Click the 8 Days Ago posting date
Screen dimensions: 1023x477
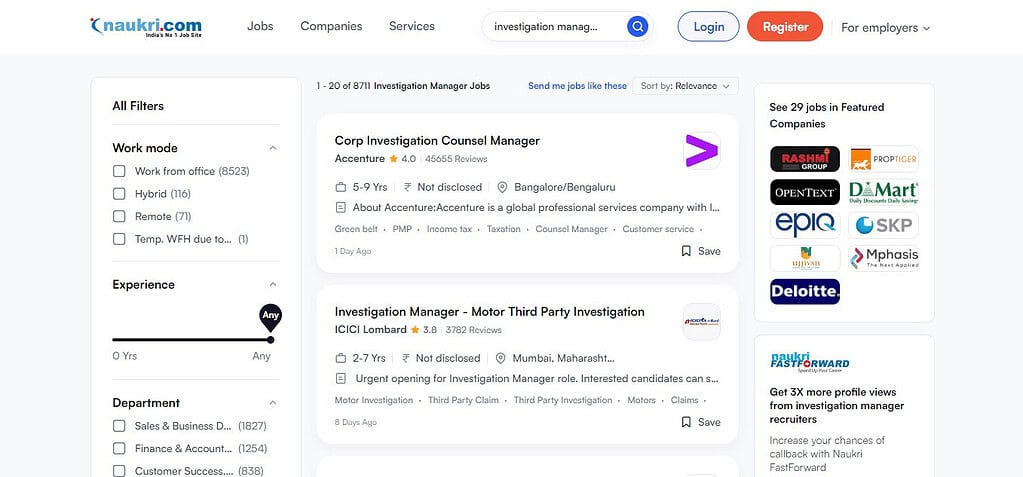[356, 422]
